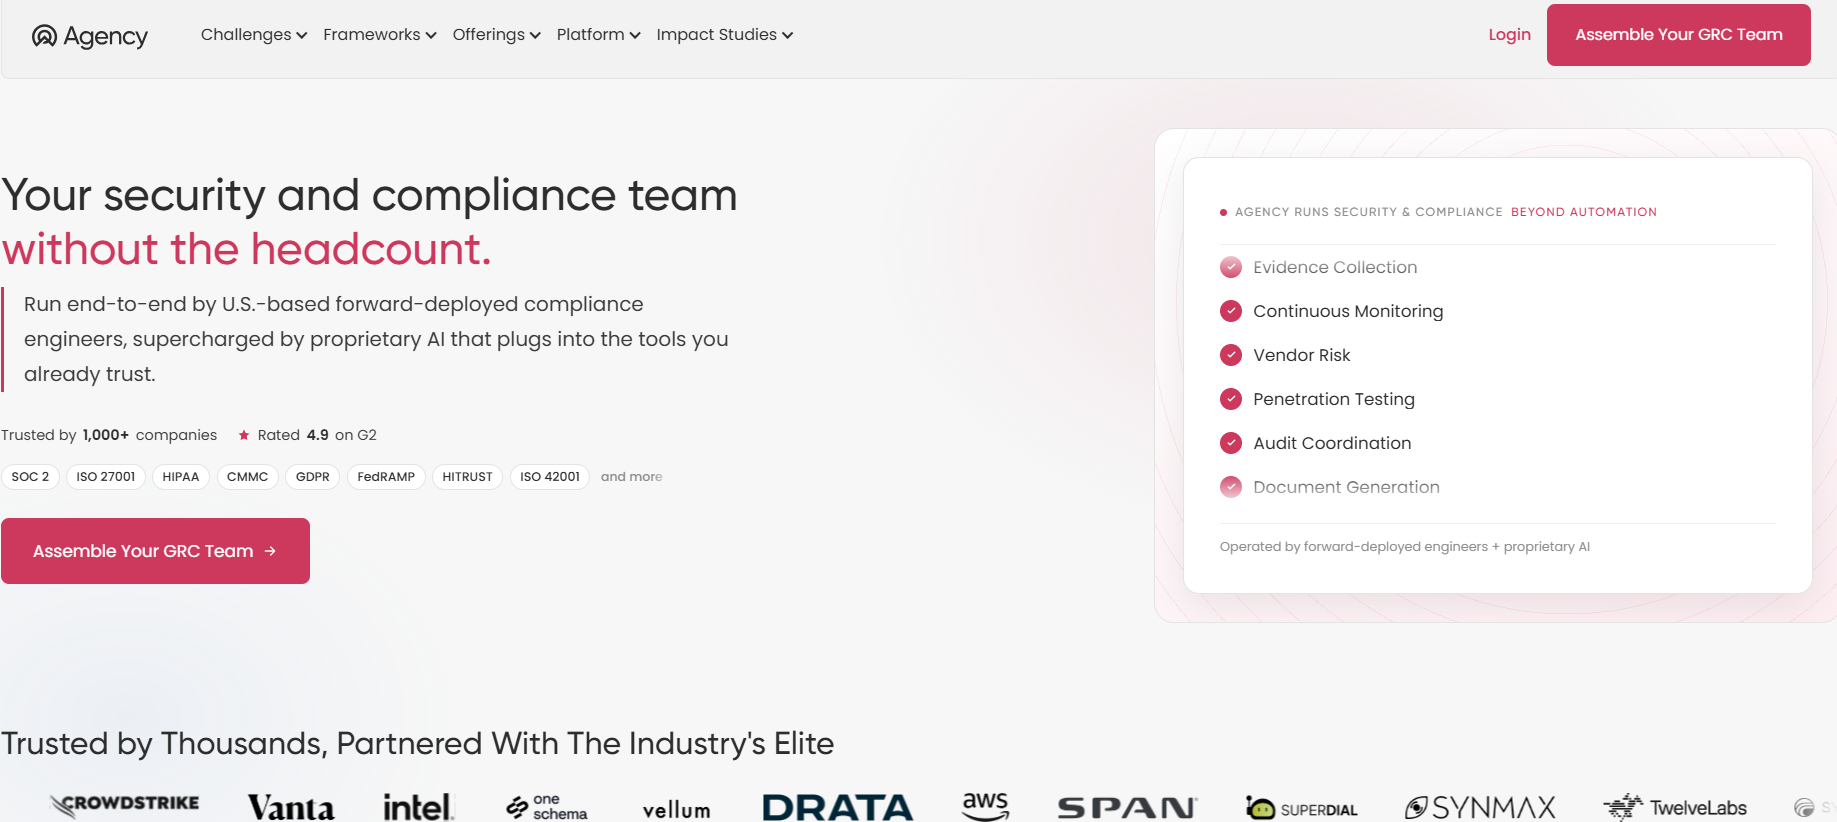The image size is (1837, 822).
Task: Click 'Operated by forward-deployed engineers' footer text
Action: tap(1404, 547)
